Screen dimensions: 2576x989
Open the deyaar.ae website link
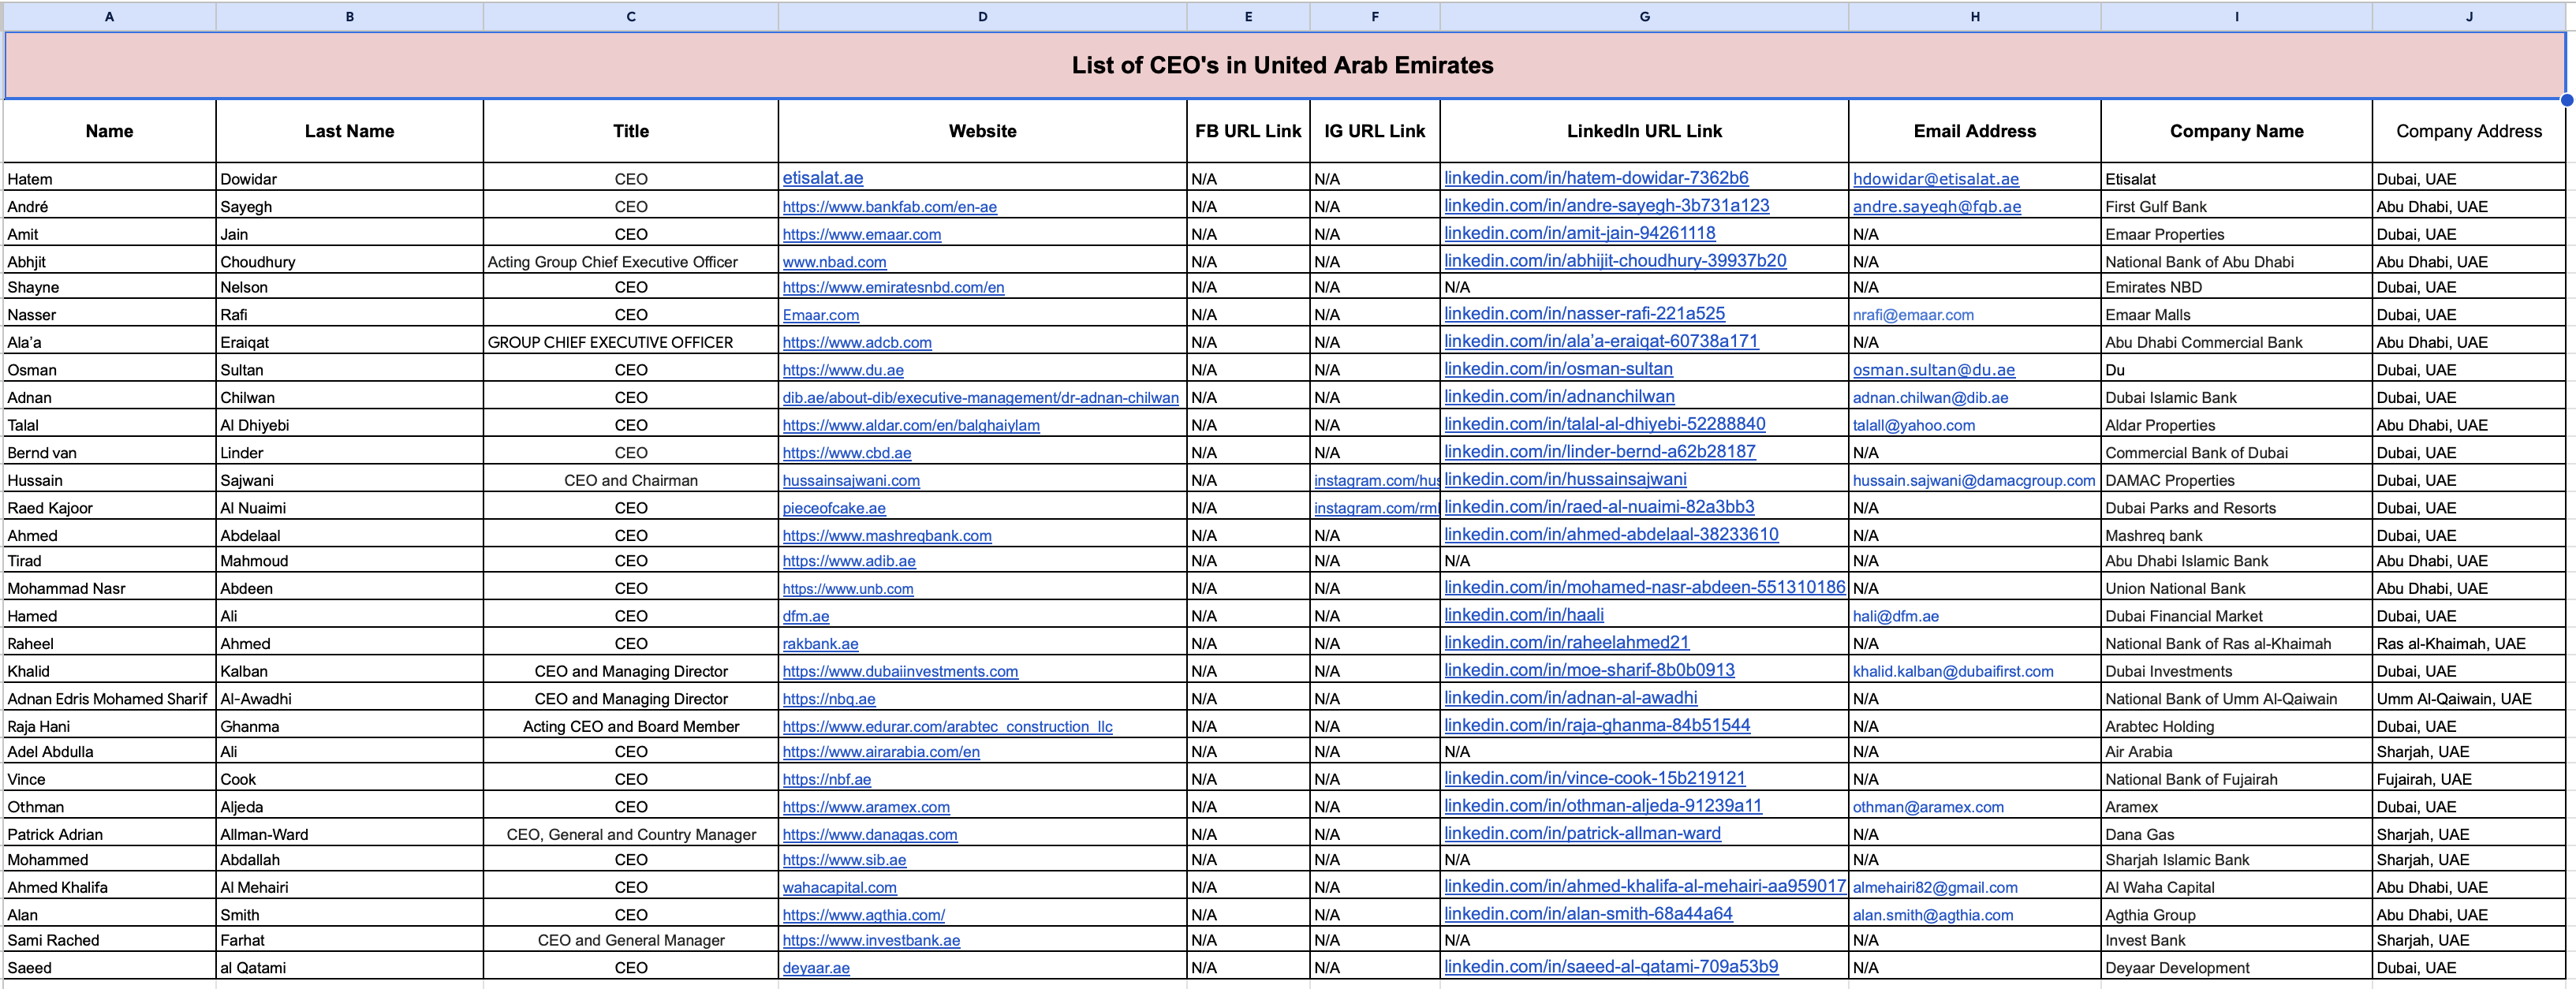[815, 968]
